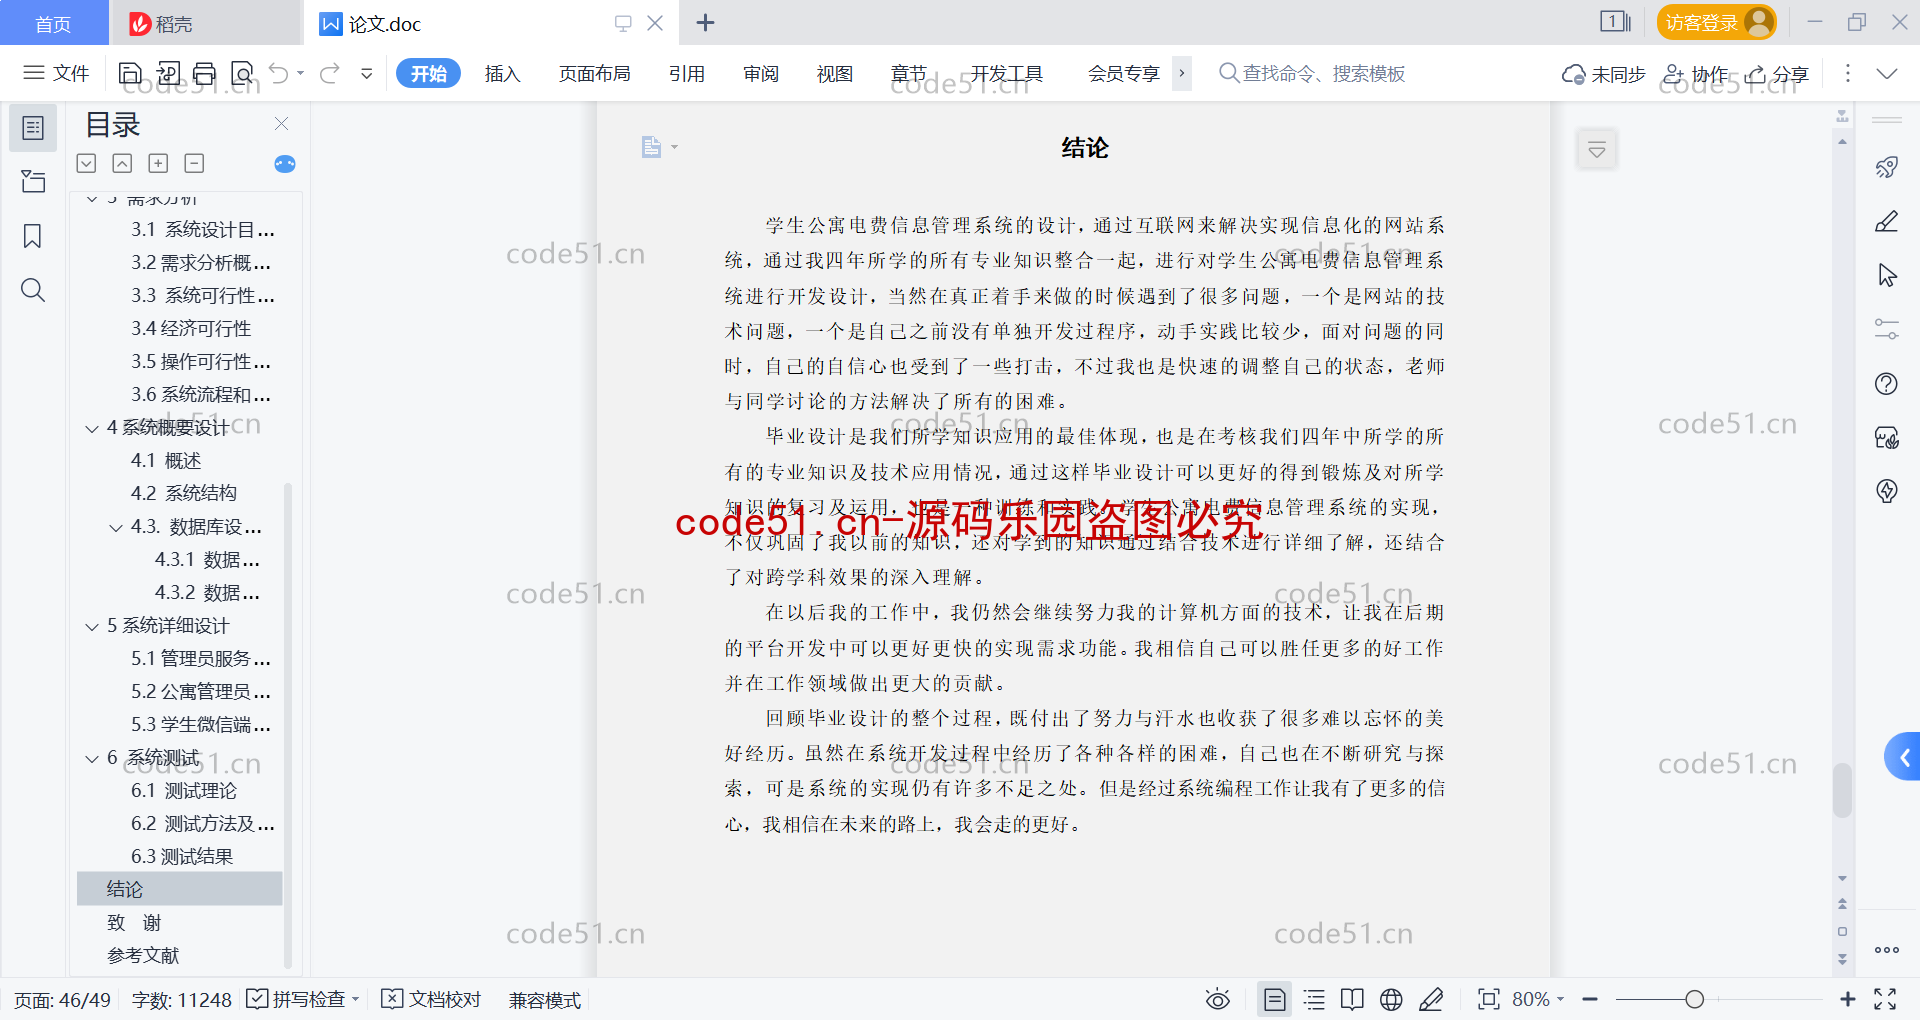Select the 引用 ribbon tab
The image size is (1920, 1020).
pos(687,73)
